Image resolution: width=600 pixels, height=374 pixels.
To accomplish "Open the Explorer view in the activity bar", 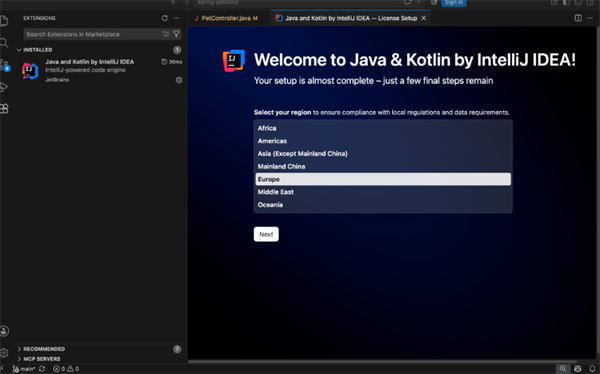I will tap(3, 21).
